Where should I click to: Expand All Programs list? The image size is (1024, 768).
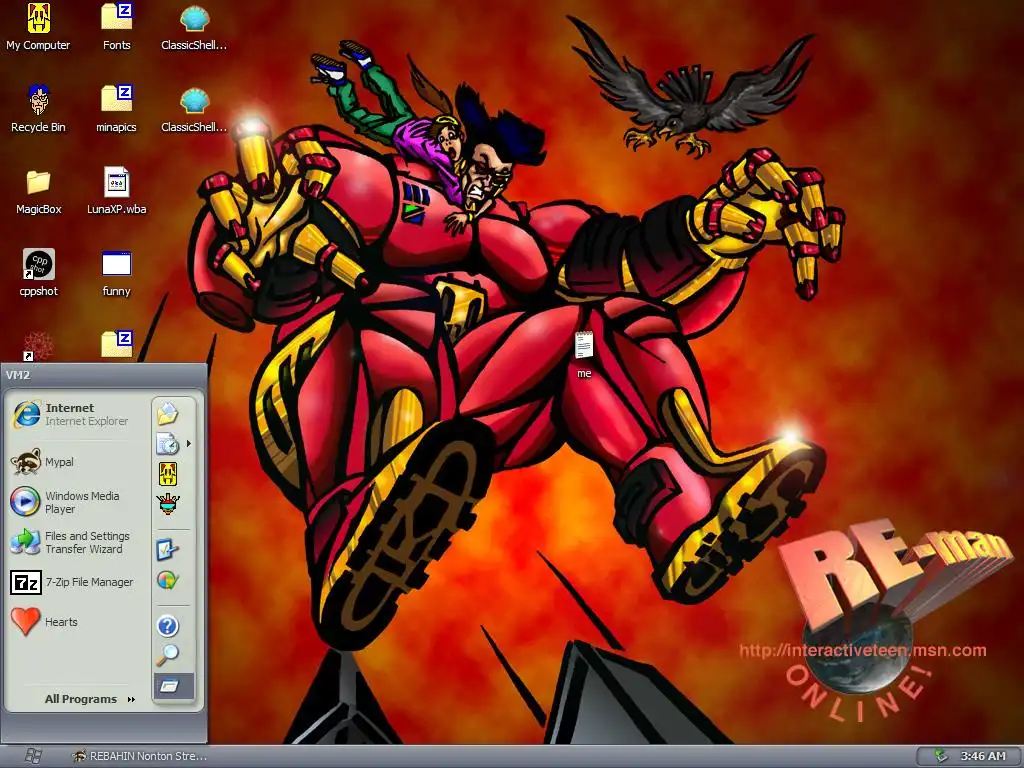[89, 699]
